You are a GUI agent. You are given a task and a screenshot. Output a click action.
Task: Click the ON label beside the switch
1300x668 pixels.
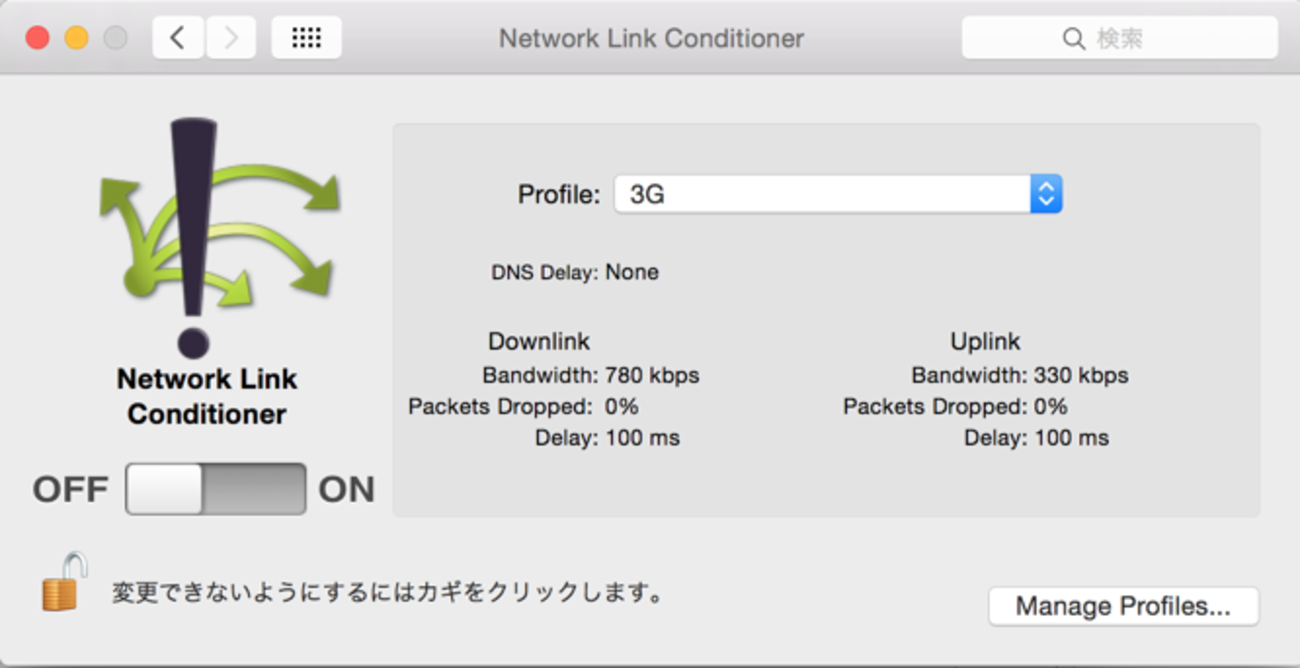point(346,490)
